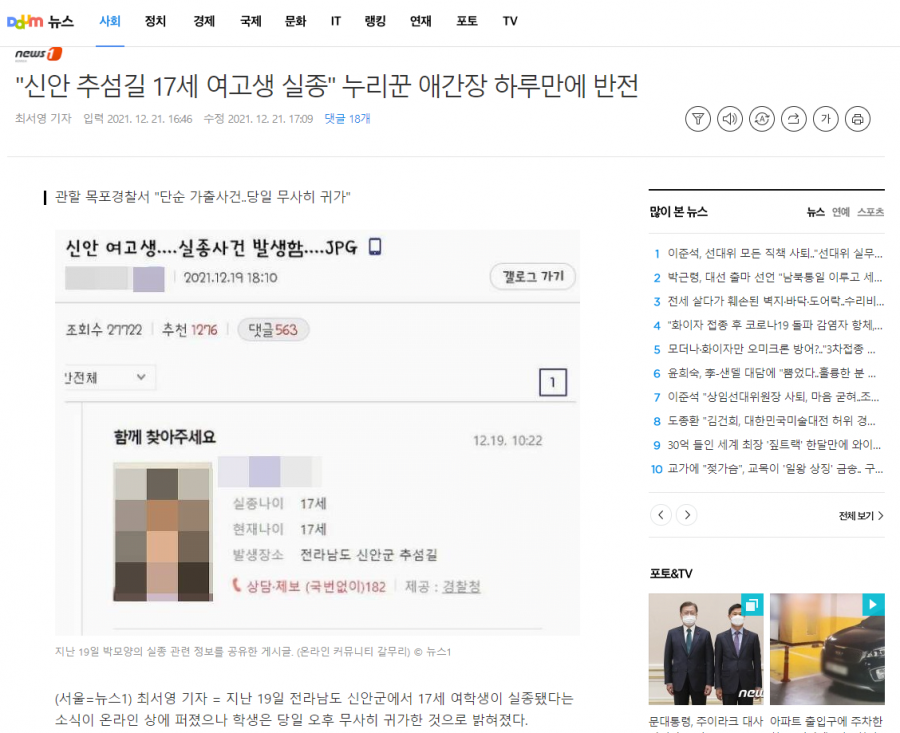
Task: Open 전체 보기 for most-viewed news
Action: (861, 516)
